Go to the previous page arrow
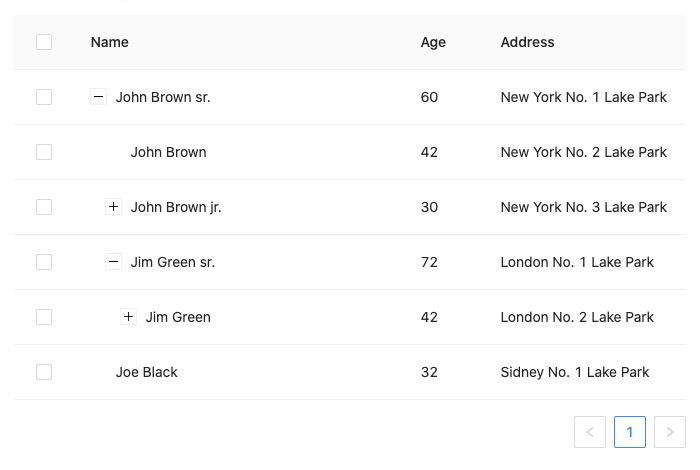 pyautogui.click(x=590, y=432)
